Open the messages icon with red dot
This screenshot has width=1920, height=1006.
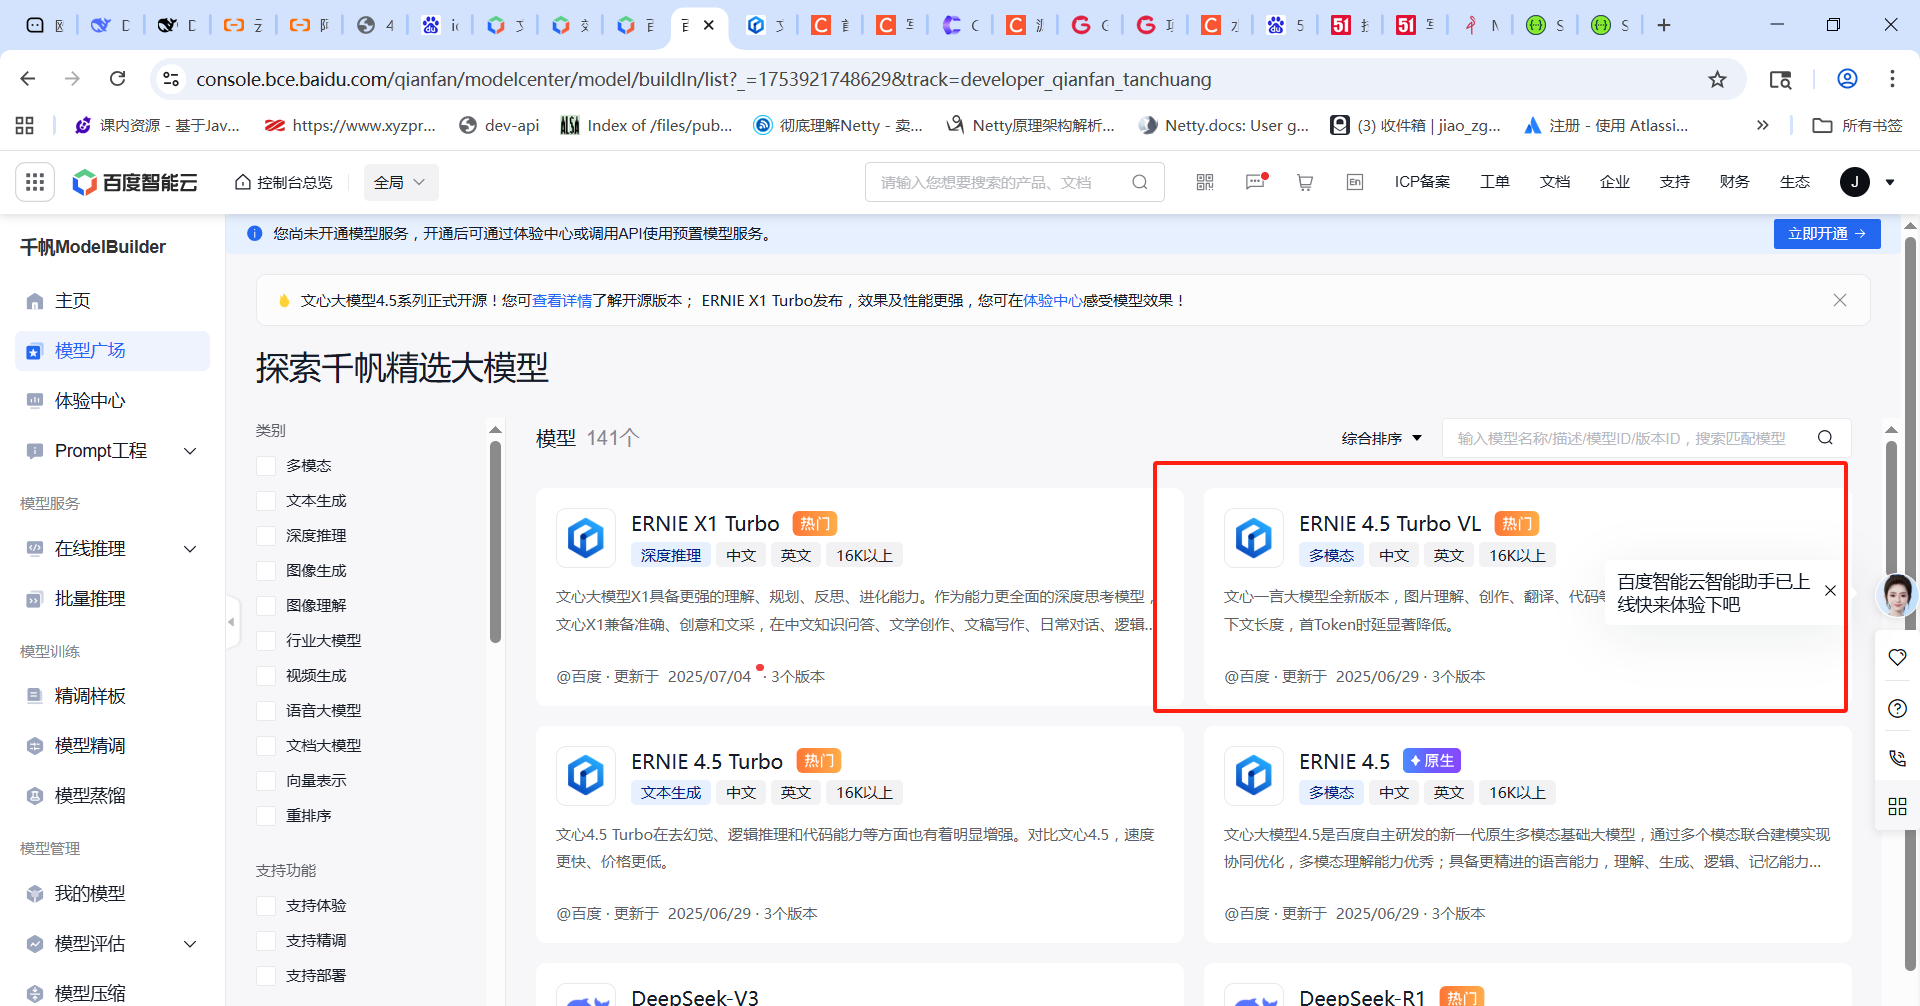pyautogui.click(x=1256, y=182)
